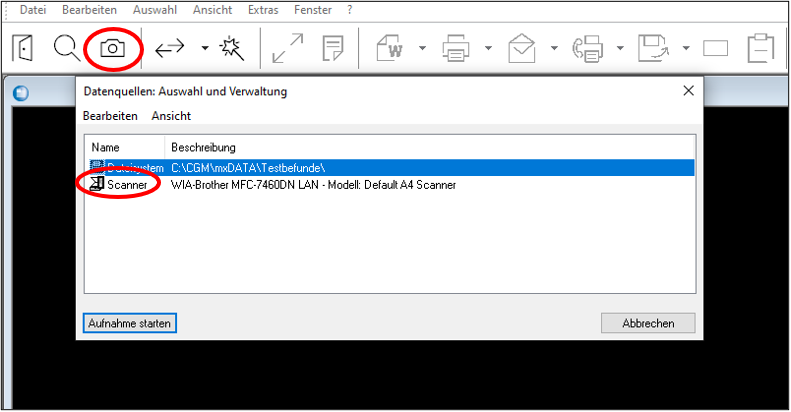Open the question mark help menu
The image size is (791, 412).
pos(350,10)
